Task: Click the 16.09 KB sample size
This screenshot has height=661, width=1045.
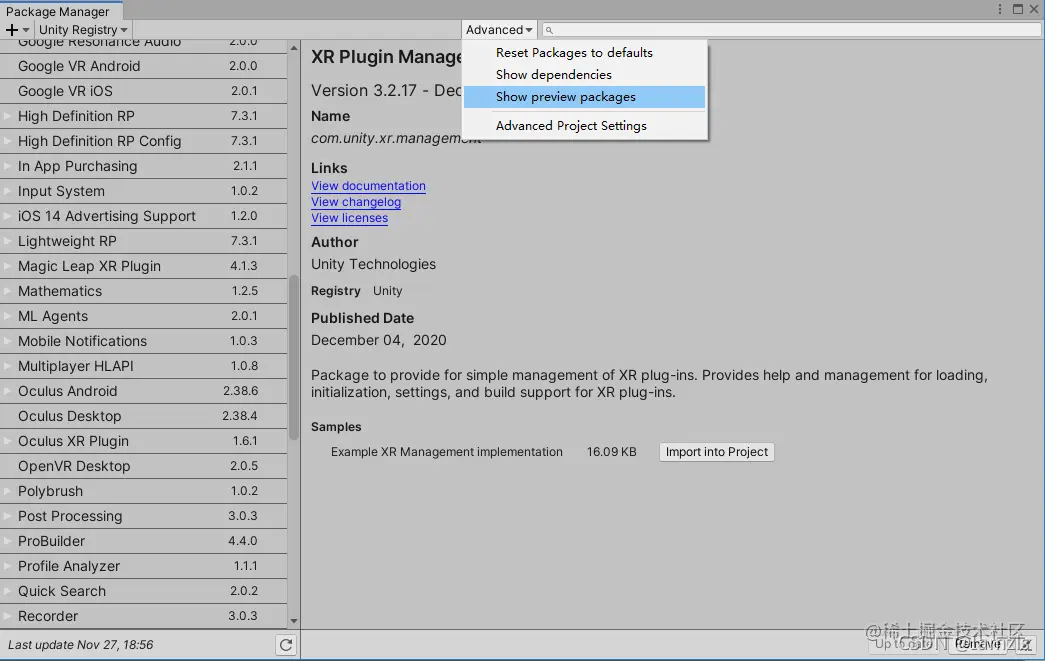Action: (611, 452)
